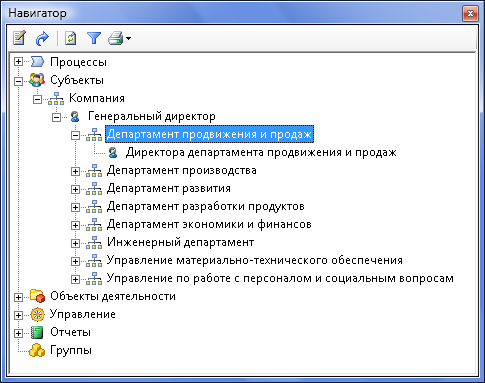Screen dimensions: 485x383
Task: Select the Процессы tree item
Action: coord(78,62)
